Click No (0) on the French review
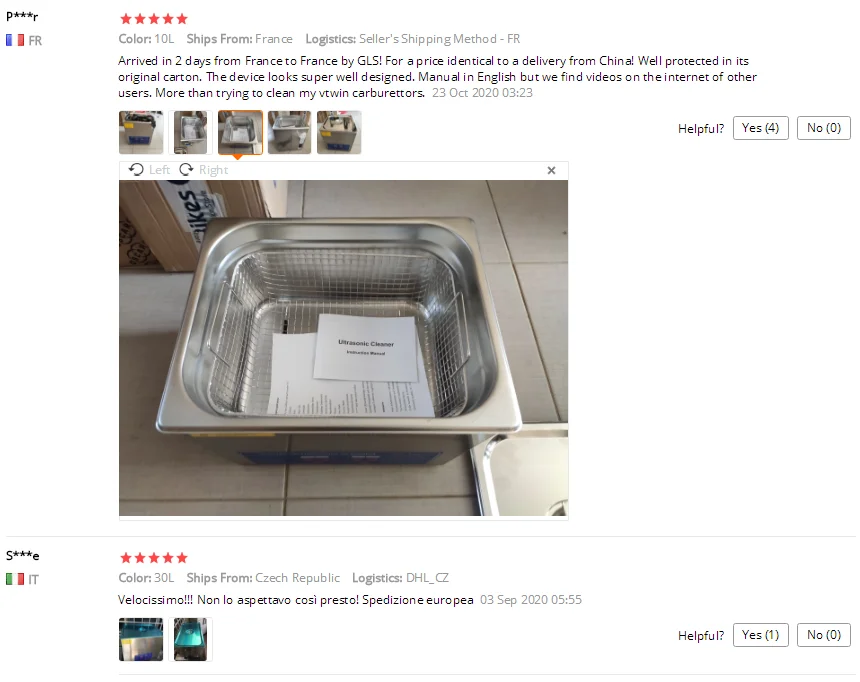 (x=823, y=128)
